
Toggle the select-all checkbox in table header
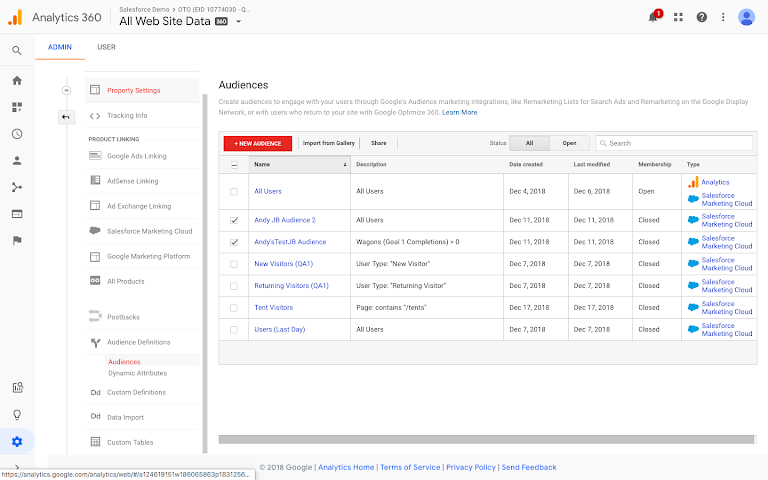pos(234,165)
